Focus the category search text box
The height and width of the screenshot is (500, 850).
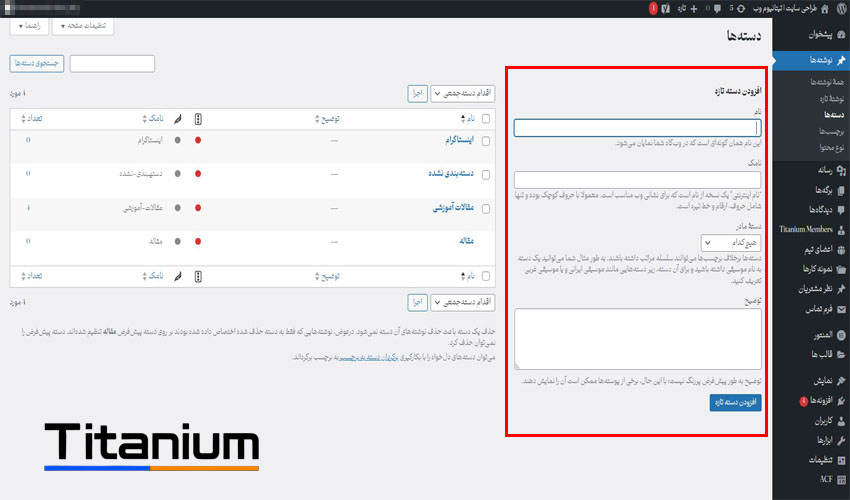pos(112,63)
